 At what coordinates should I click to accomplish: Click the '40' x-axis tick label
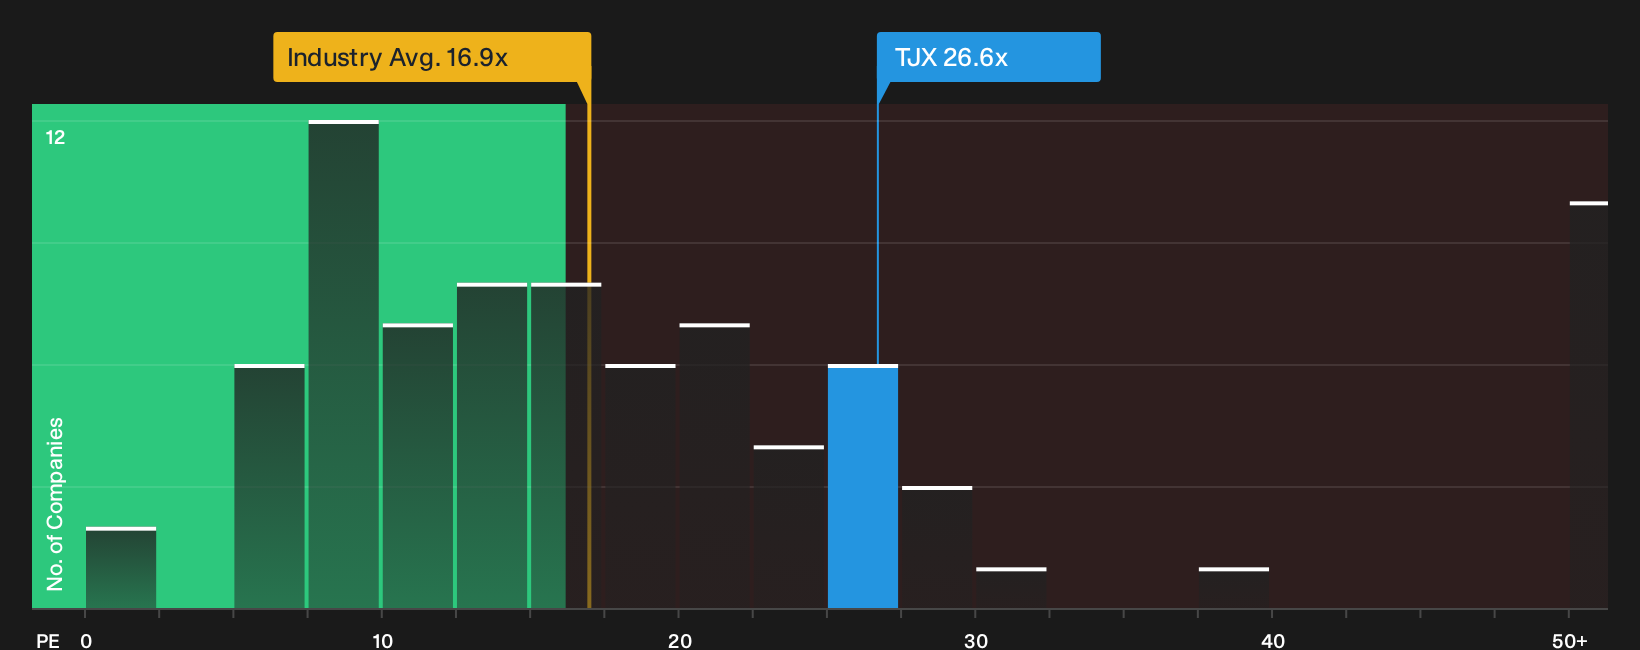[x=1272, y=640]
